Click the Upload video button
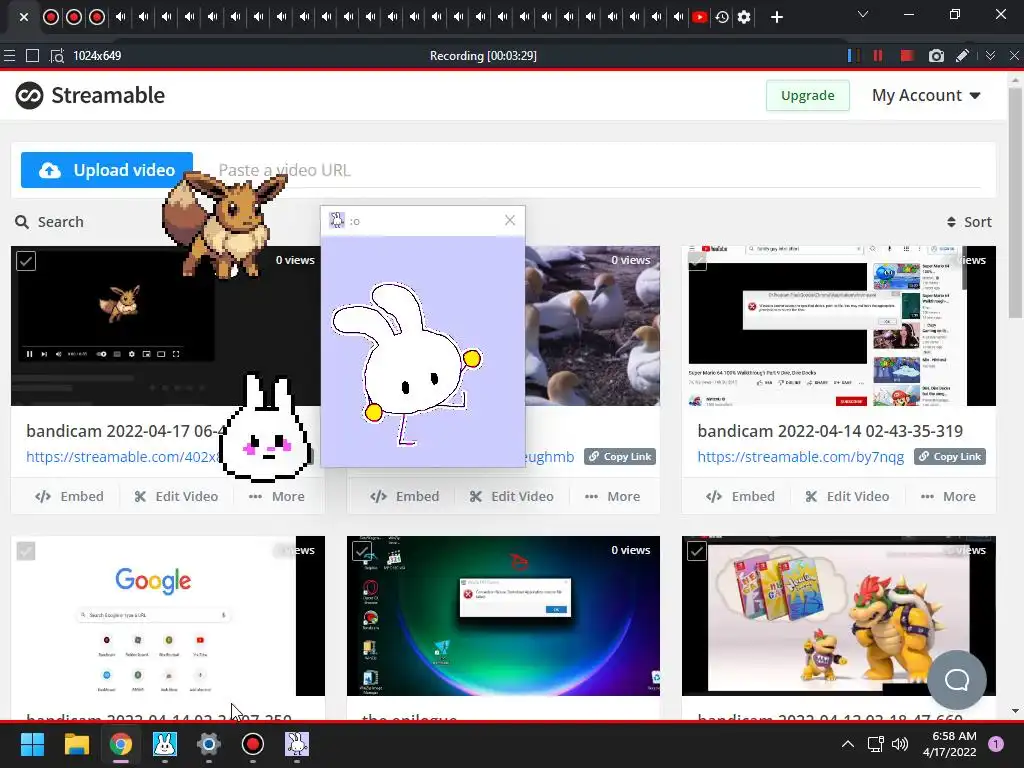This screenshot has width=1024, height=768. [106, 170]
